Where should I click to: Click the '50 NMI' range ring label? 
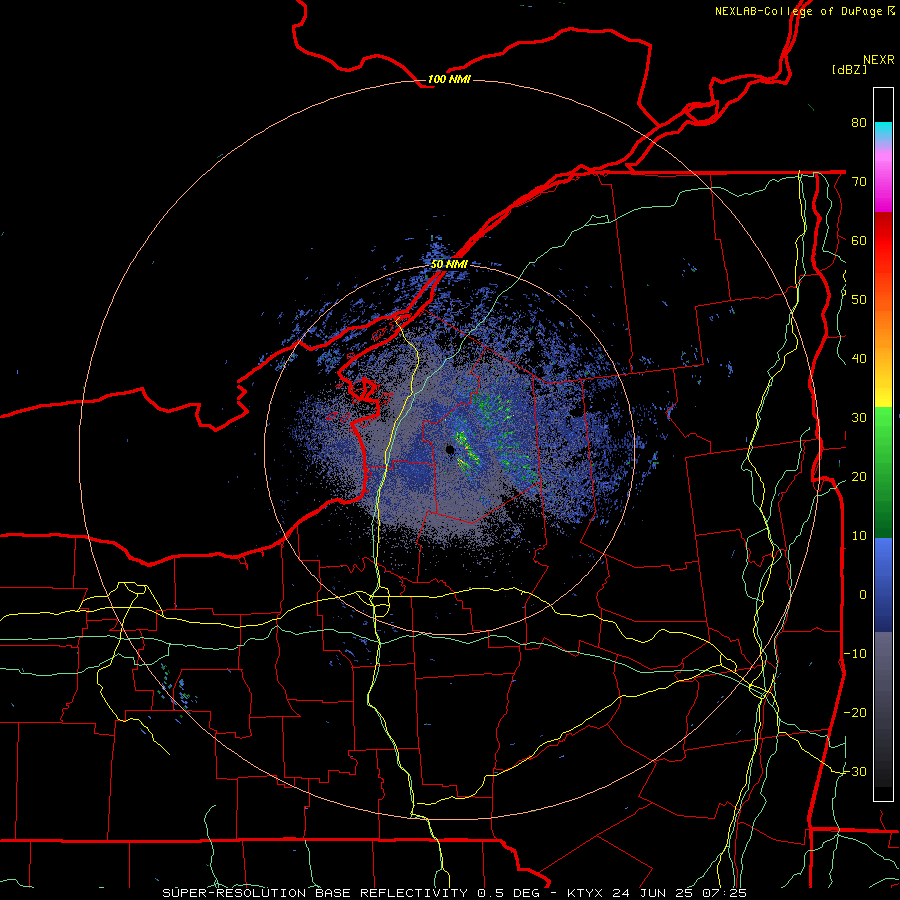tap(449, 264)
